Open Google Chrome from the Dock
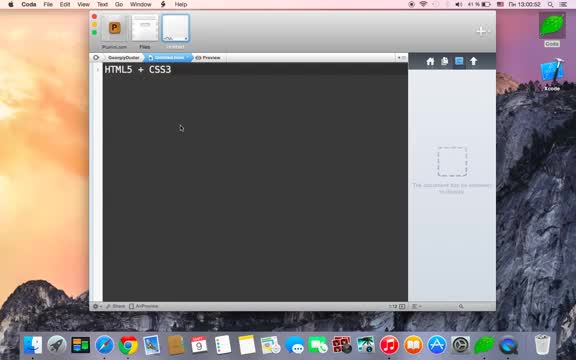This screenshot has height=360, width=576. click(x=128, y=345)
